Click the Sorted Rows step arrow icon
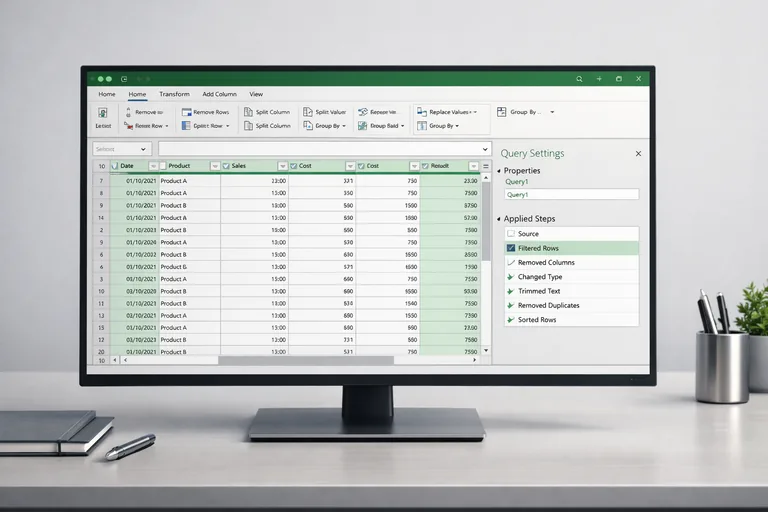The width and height of the screenshot is (768, 512). (510, 319)
